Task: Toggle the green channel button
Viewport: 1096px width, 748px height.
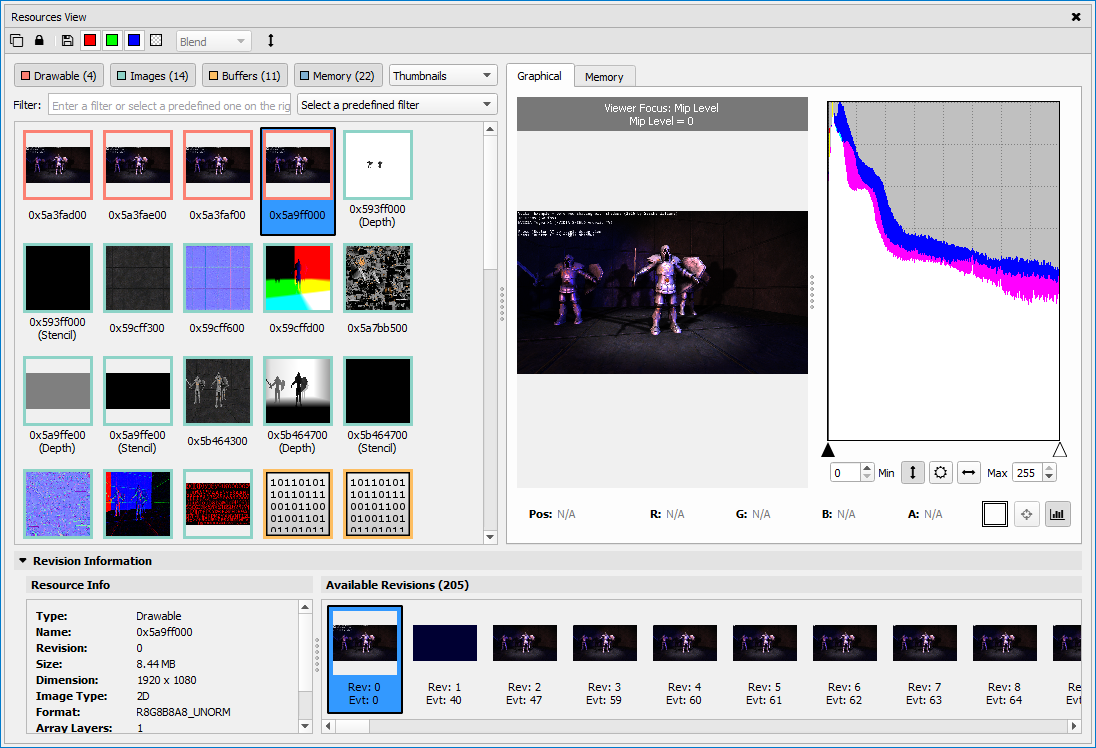Action: (x=112, y=41)
